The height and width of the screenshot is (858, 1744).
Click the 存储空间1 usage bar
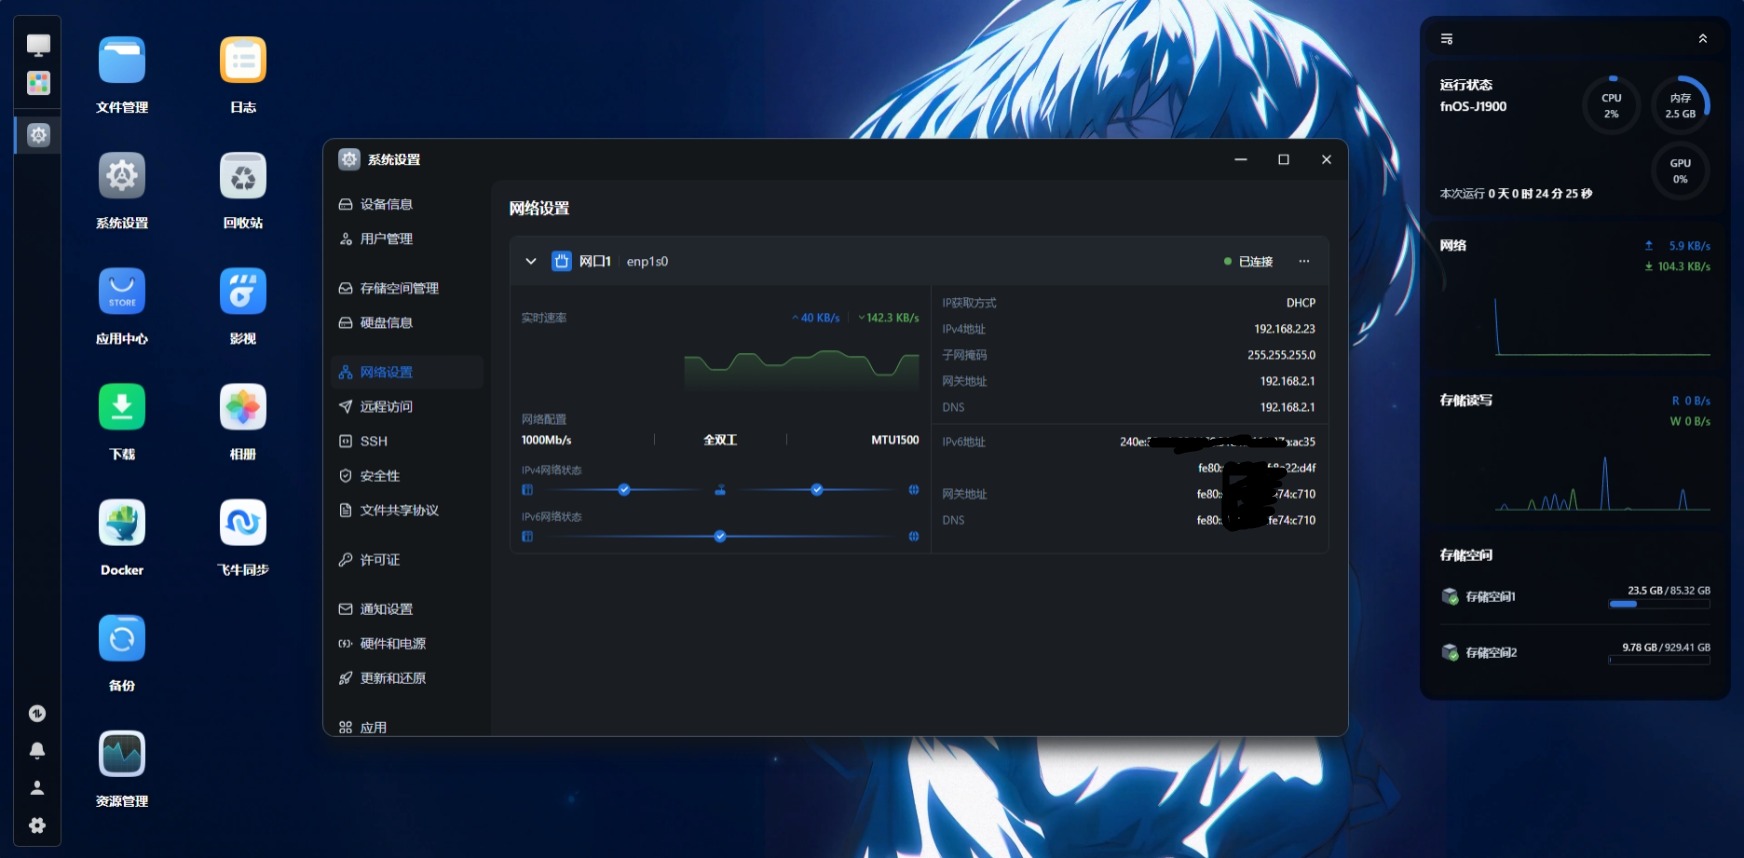1659,604
